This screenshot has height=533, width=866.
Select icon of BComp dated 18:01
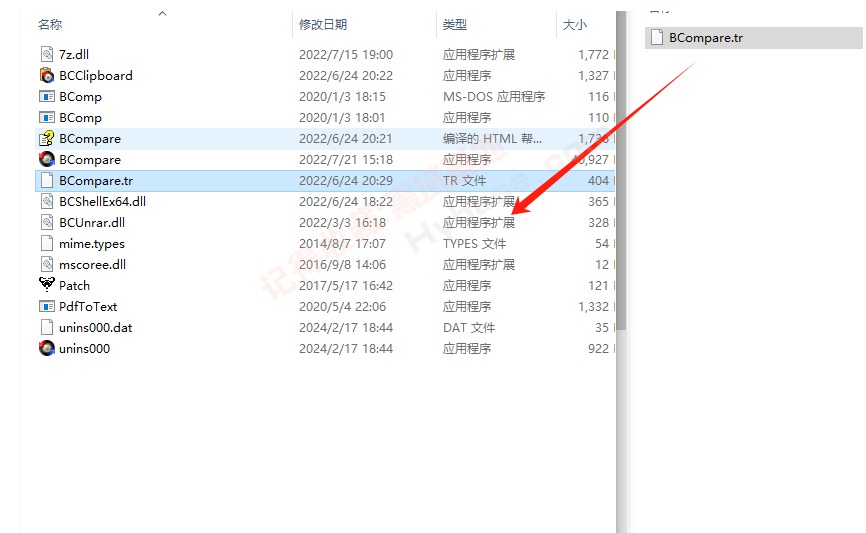coord(47,117)
